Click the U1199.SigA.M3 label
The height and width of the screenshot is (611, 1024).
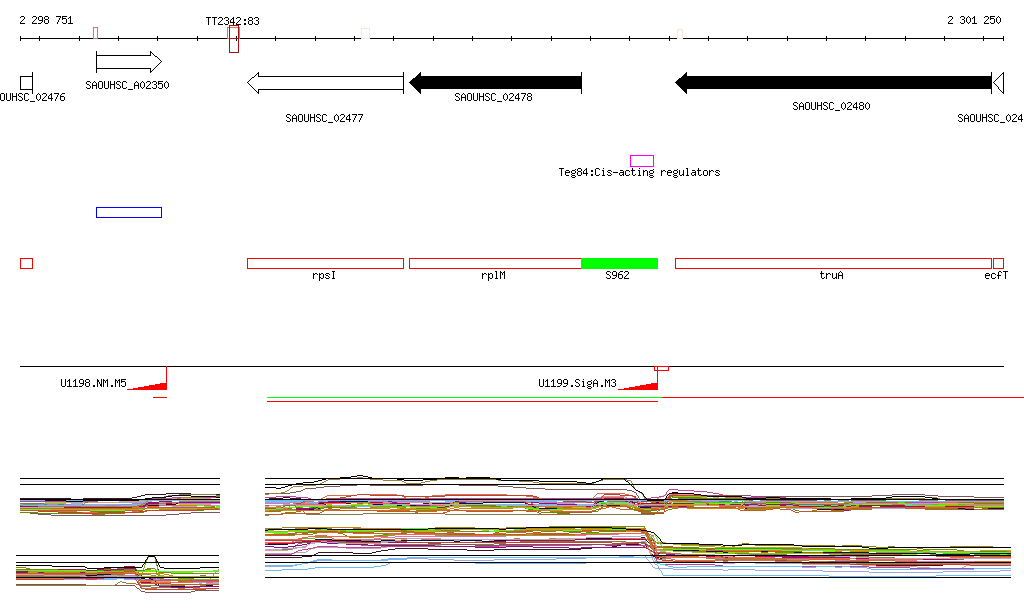tap(577, 383)
